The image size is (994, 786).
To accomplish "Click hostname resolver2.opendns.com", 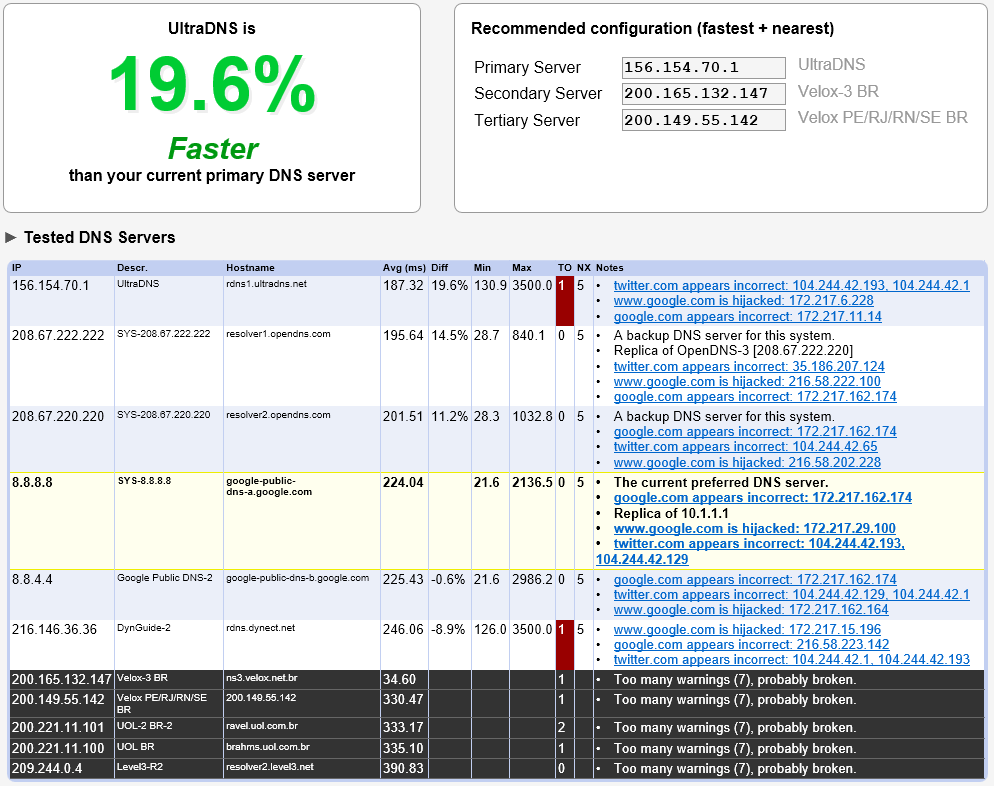I will click(278, 415).
